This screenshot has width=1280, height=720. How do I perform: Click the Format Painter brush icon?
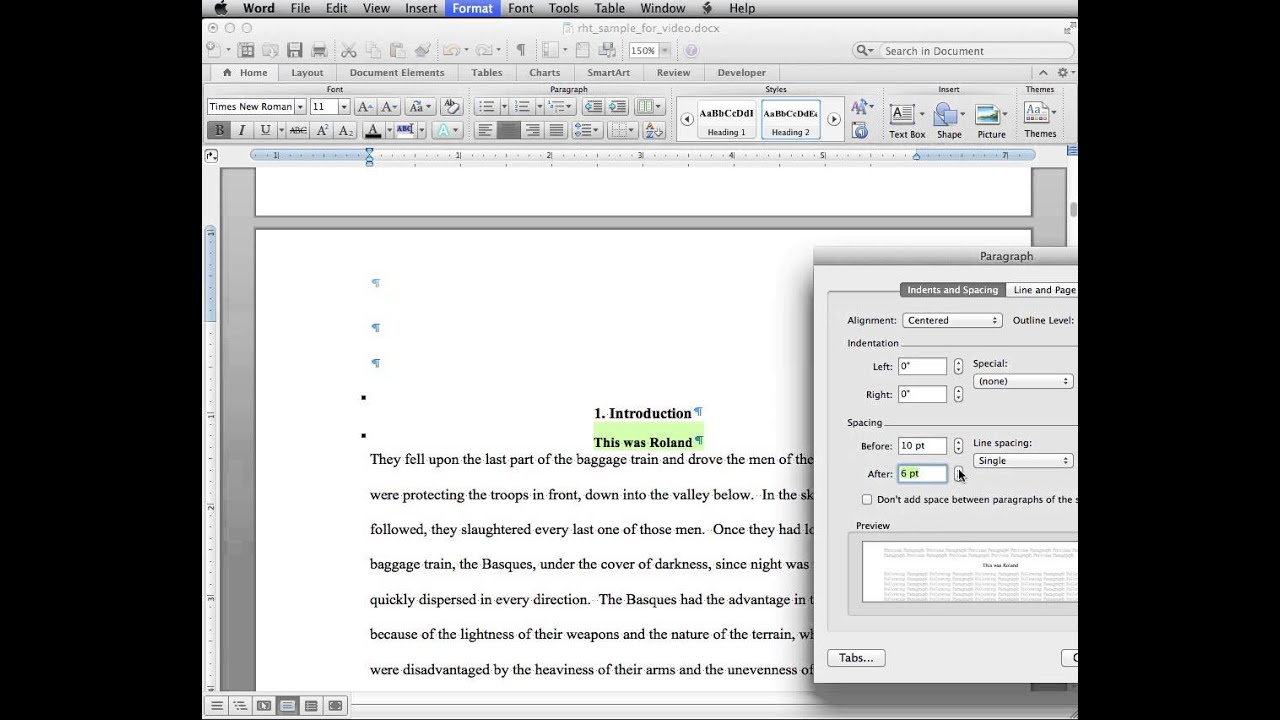(x=421, y=50)
